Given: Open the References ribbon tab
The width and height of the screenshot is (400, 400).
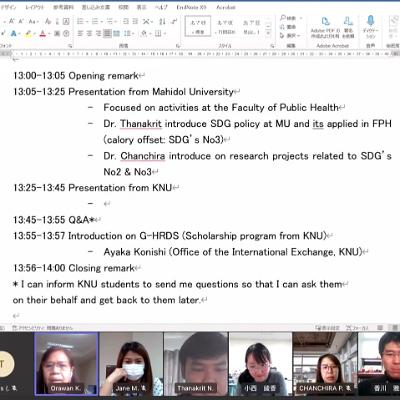Looking at the screenshot, I should coord(63,7).
